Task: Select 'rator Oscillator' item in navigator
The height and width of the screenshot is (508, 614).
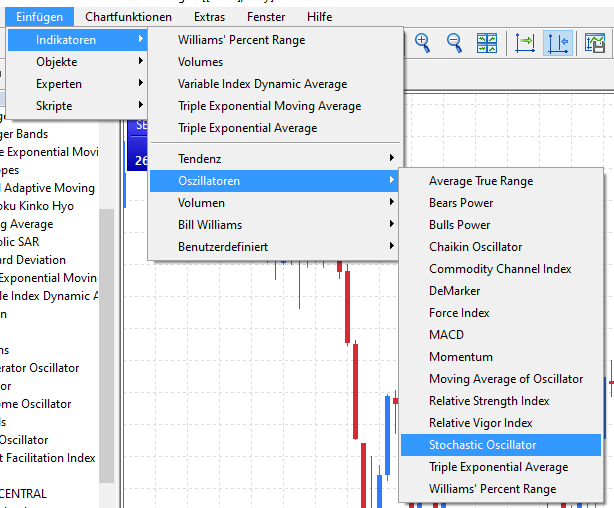Action: click(40, 368)
